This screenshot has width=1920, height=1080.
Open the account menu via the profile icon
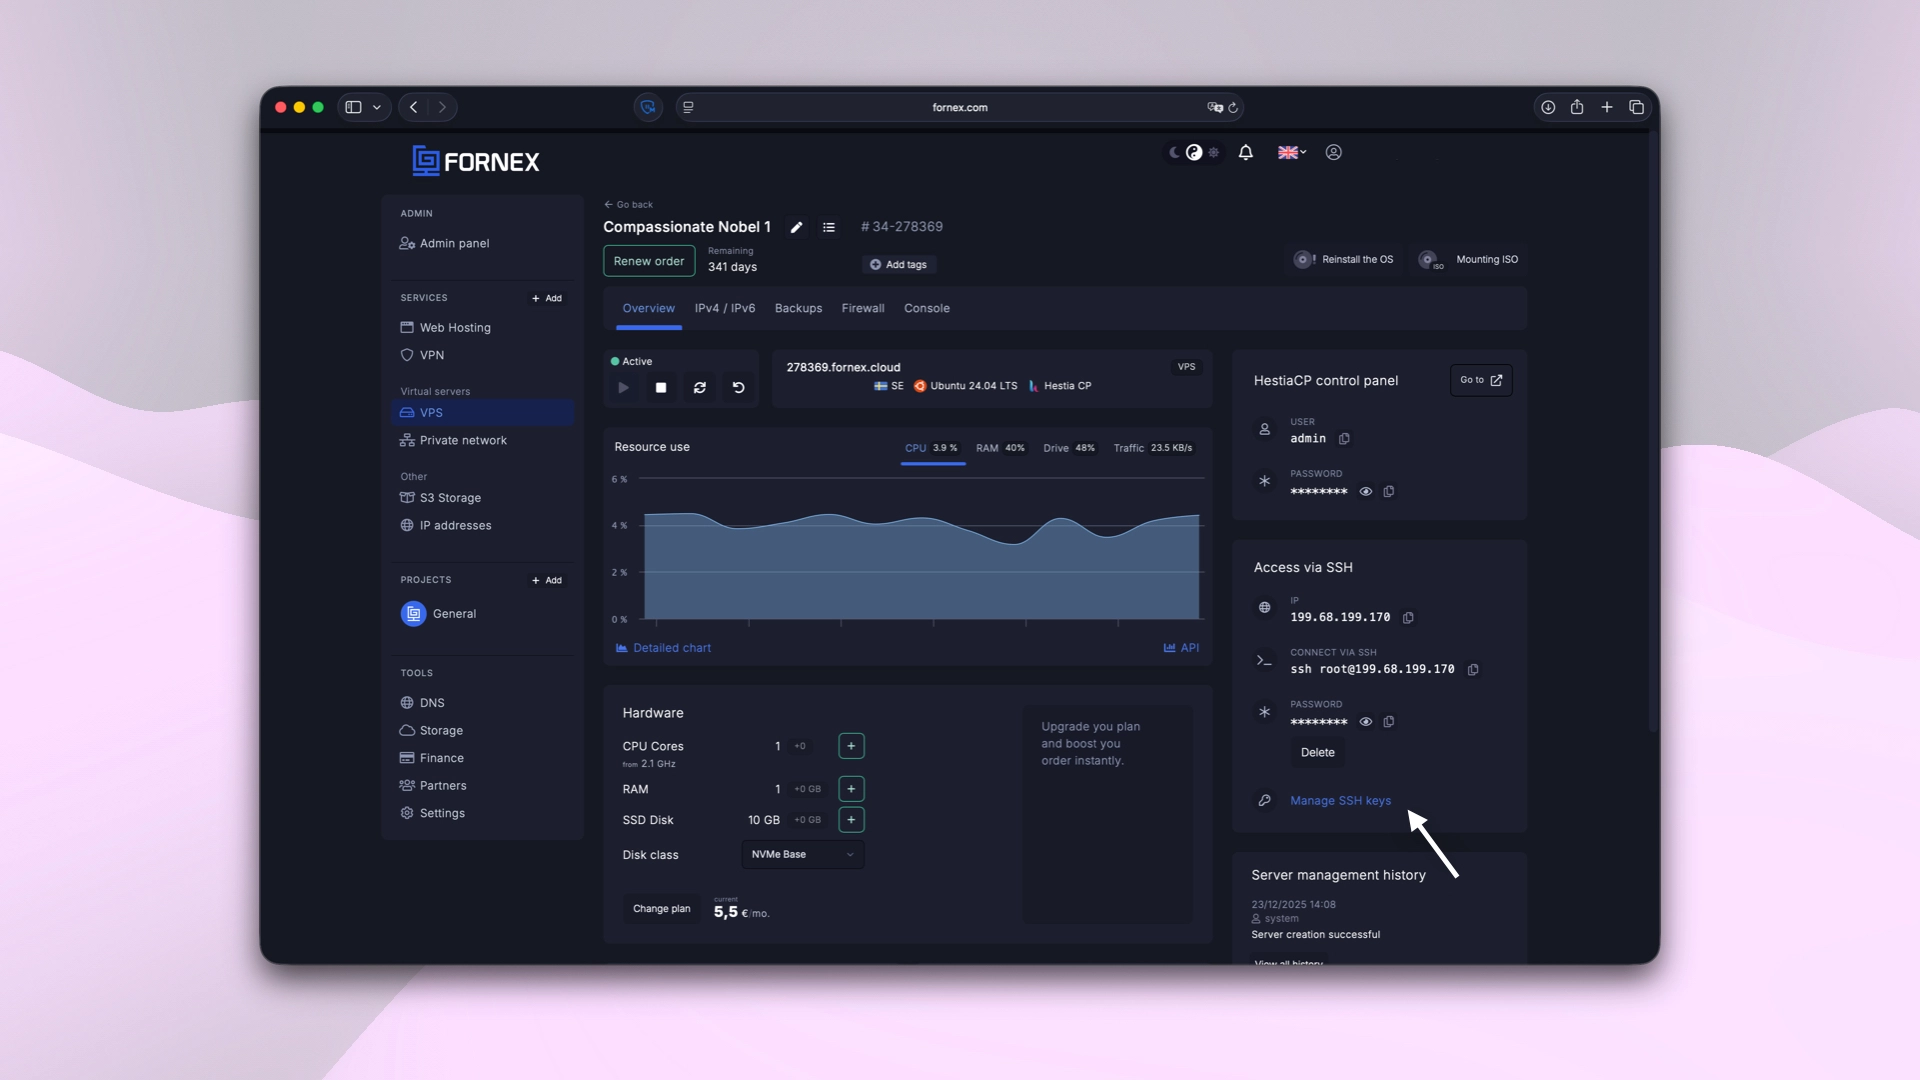tap(1334, 153)
